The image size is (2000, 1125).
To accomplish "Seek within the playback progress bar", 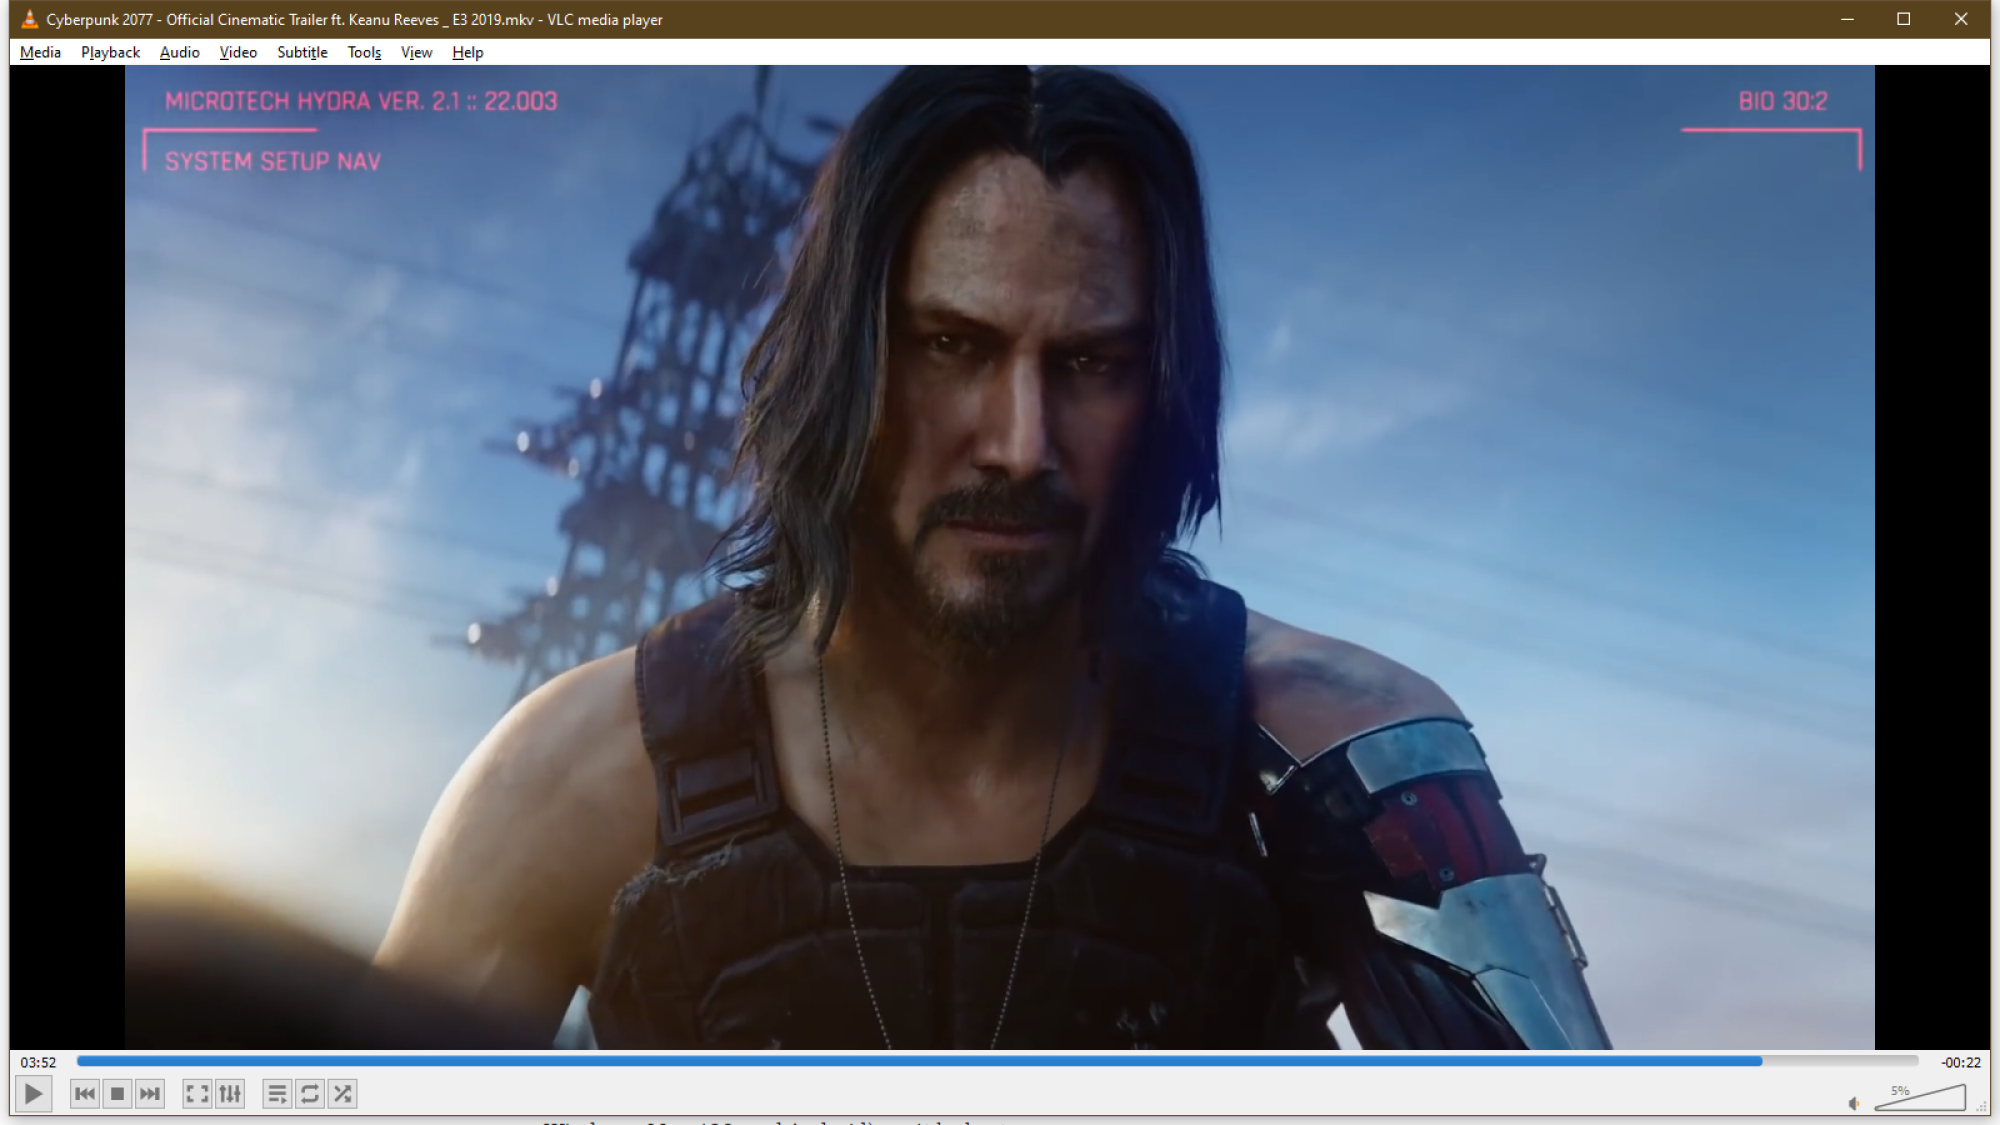I will tap(997, 1061).
